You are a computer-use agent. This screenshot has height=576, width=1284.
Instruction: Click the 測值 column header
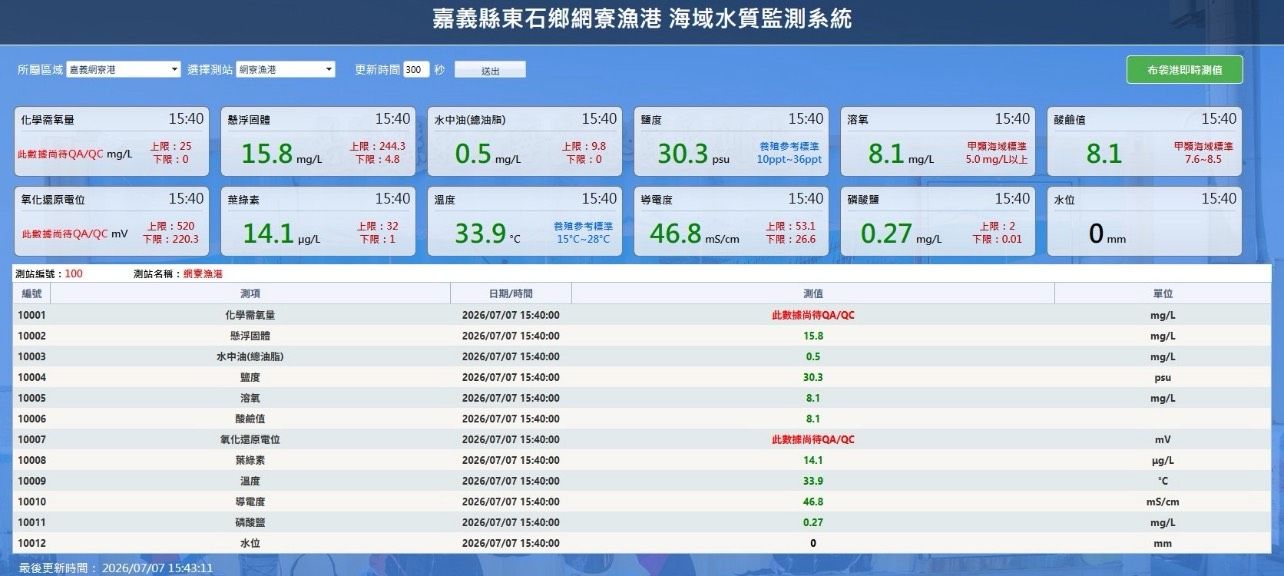(x=813, y=294)
